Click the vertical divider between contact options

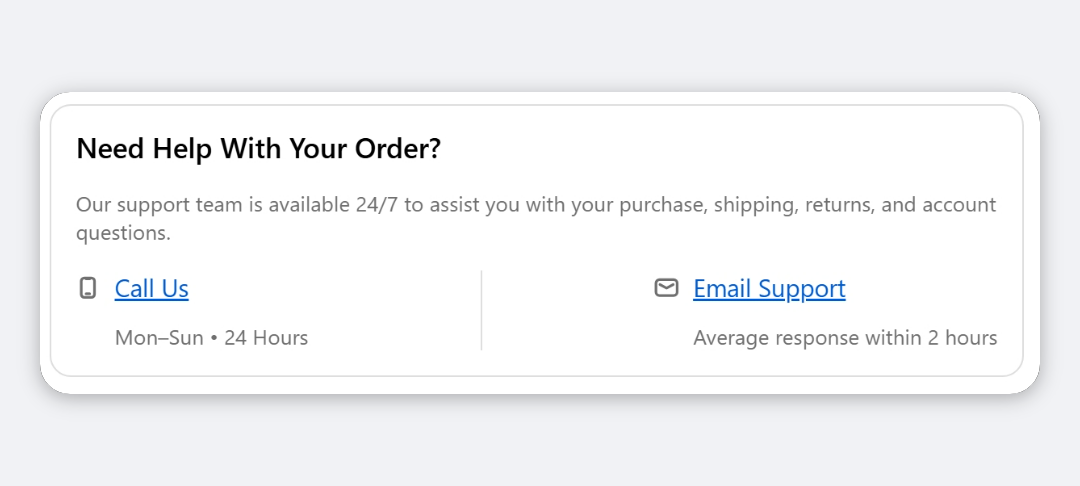[481, 310]
